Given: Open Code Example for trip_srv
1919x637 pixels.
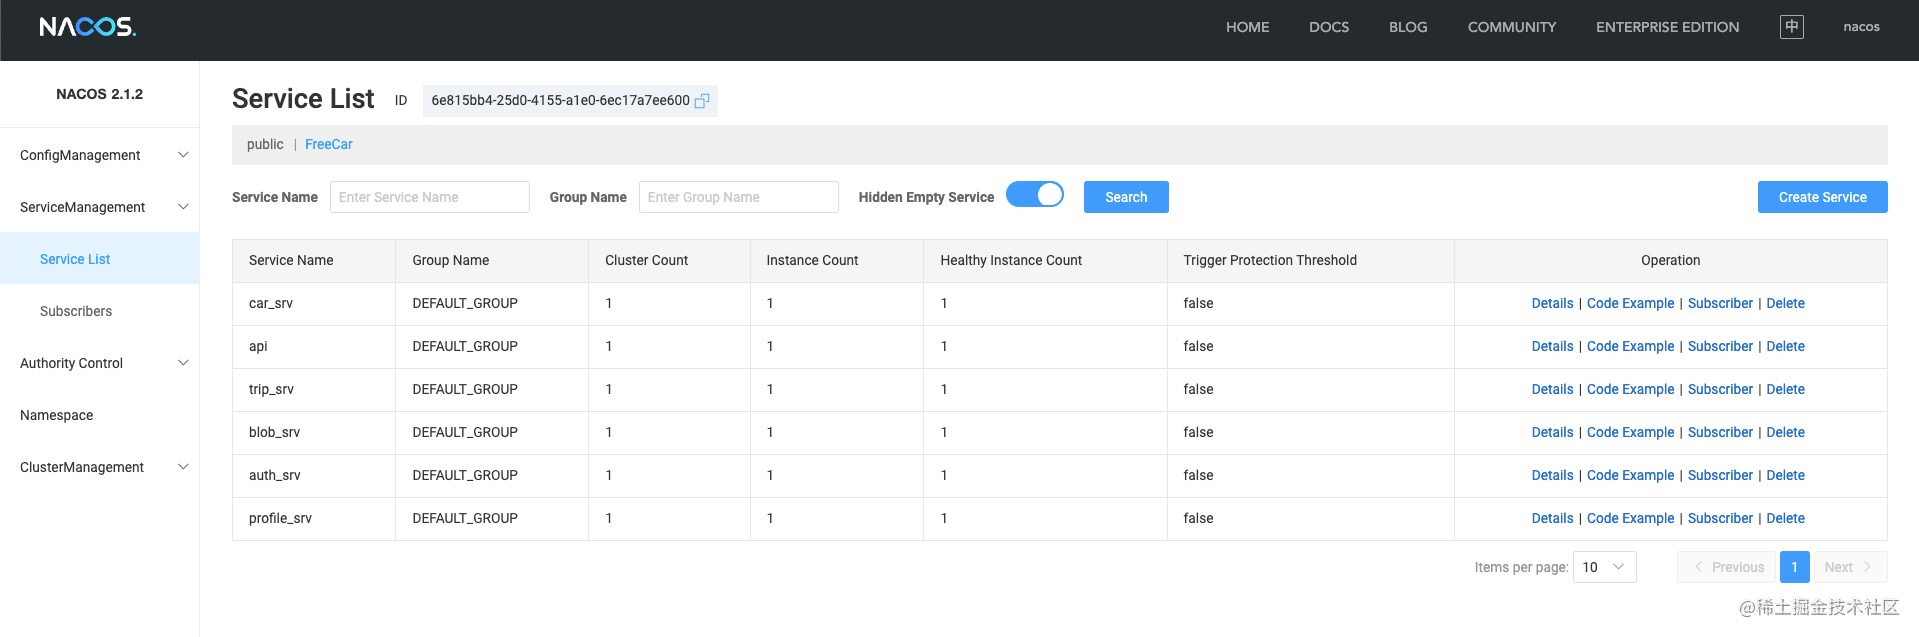Looking at the screenshot, I should (x=1630, y=389).
